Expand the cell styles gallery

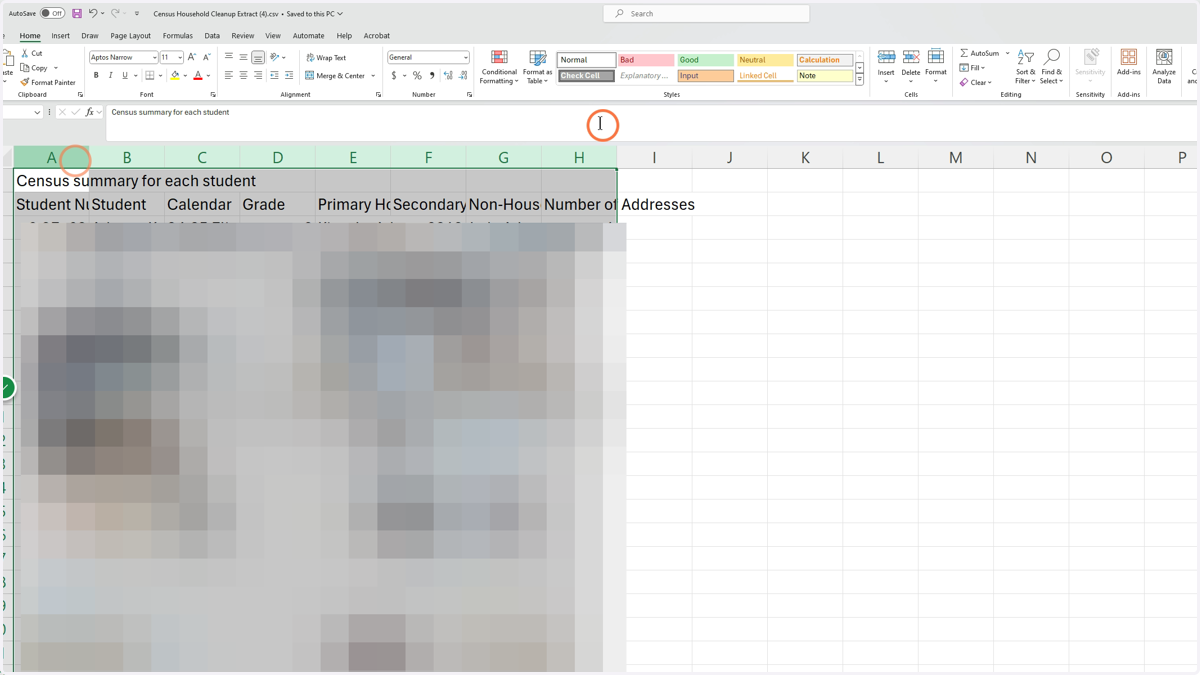tap(859, 80)
